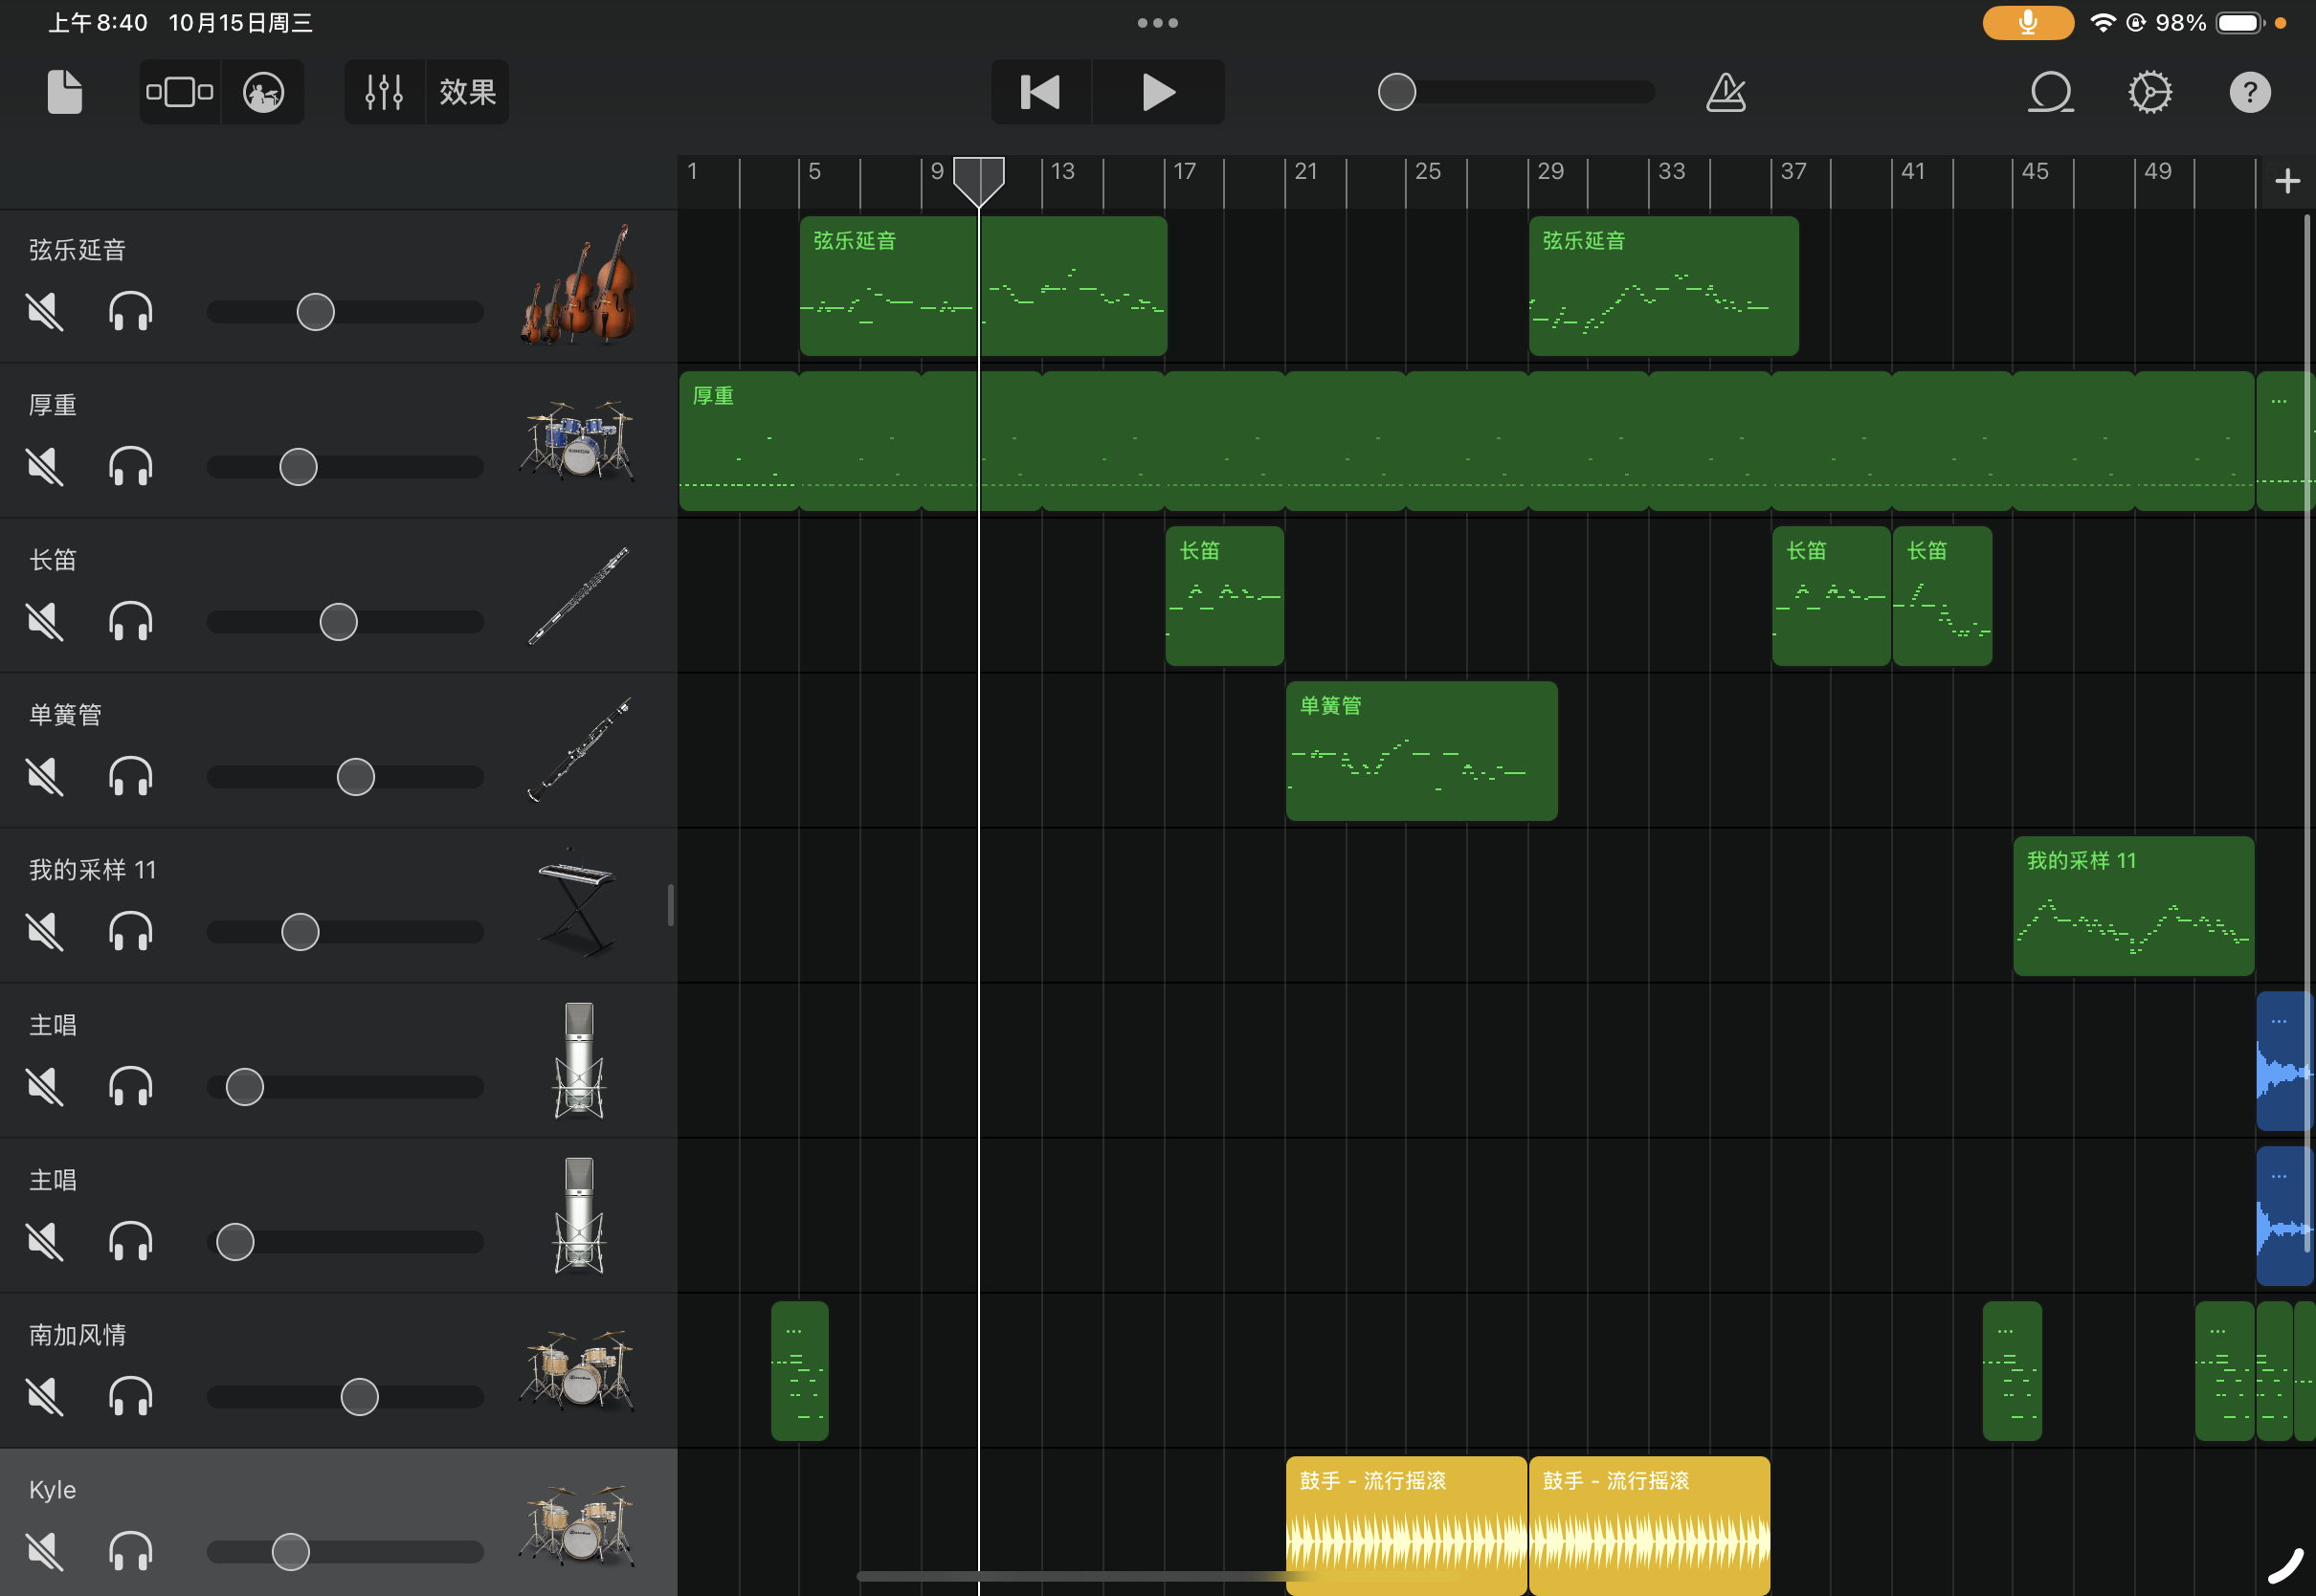Screen dimensions: 2316x1596
Task: Tap ruler at bar 25
Action: 1428,171
